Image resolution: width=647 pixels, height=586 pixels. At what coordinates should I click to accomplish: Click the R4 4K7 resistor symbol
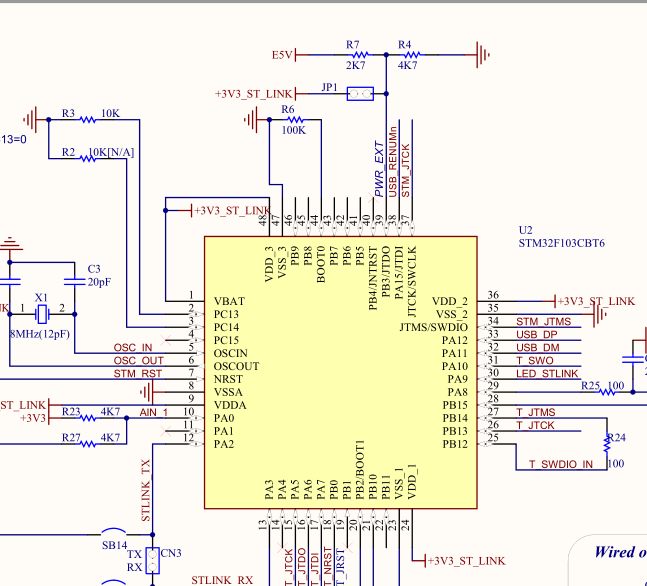coord(412,54)
